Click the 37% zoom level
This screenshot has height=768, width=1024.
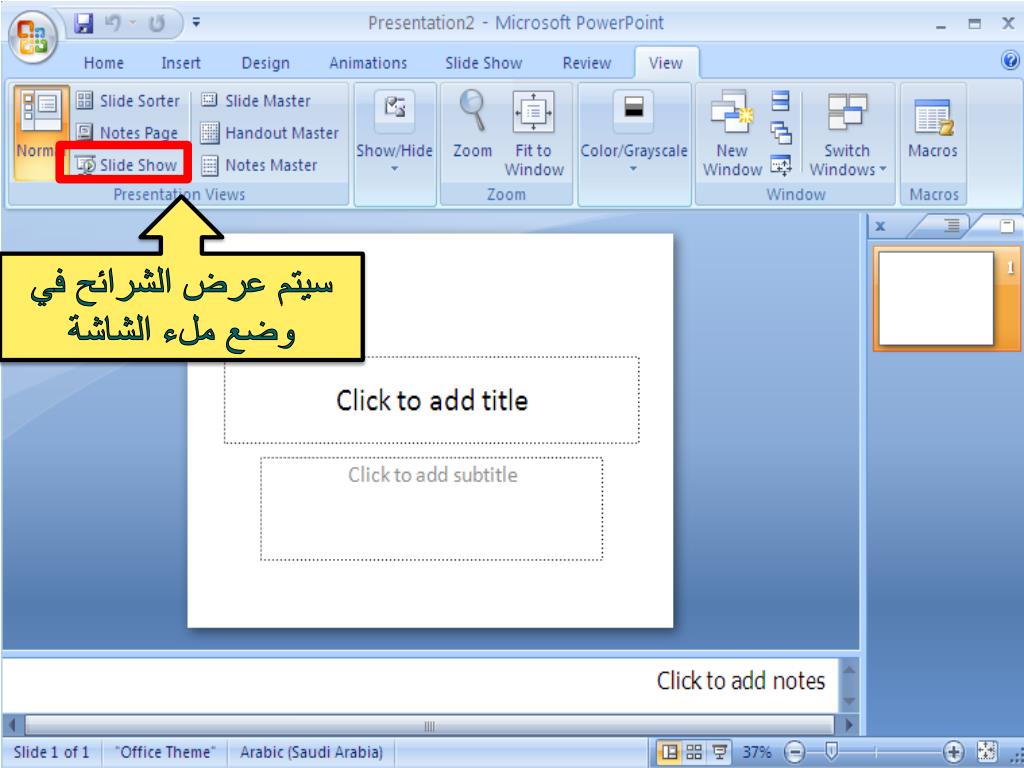pyautogui.click(x=757, y=752)
